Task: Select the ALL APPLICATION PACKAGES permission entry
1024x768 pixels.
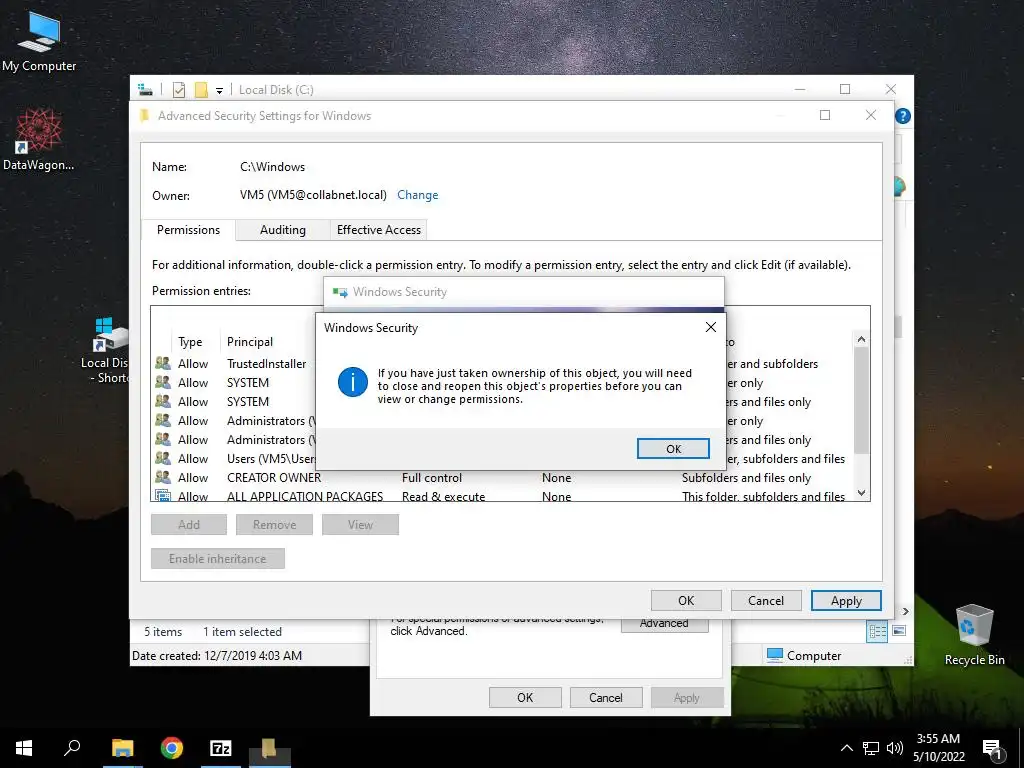Action: click(x=503, y=496)
